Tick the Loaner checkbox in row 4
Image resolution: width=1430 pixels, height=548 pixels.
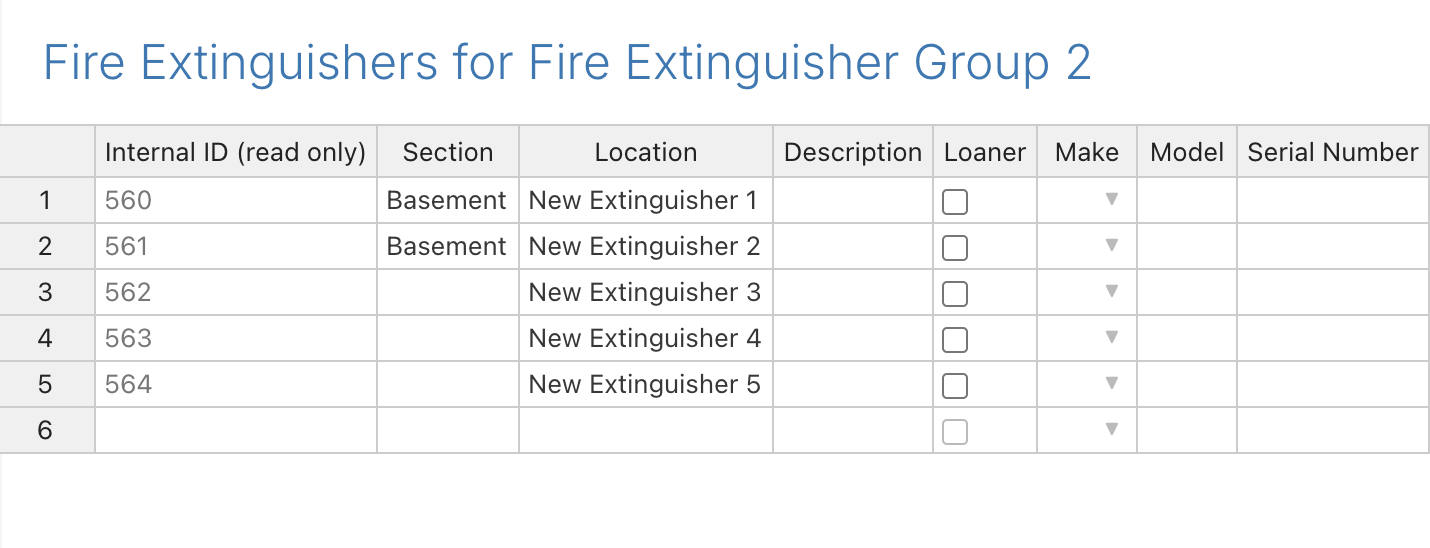(x=955, y=340)
